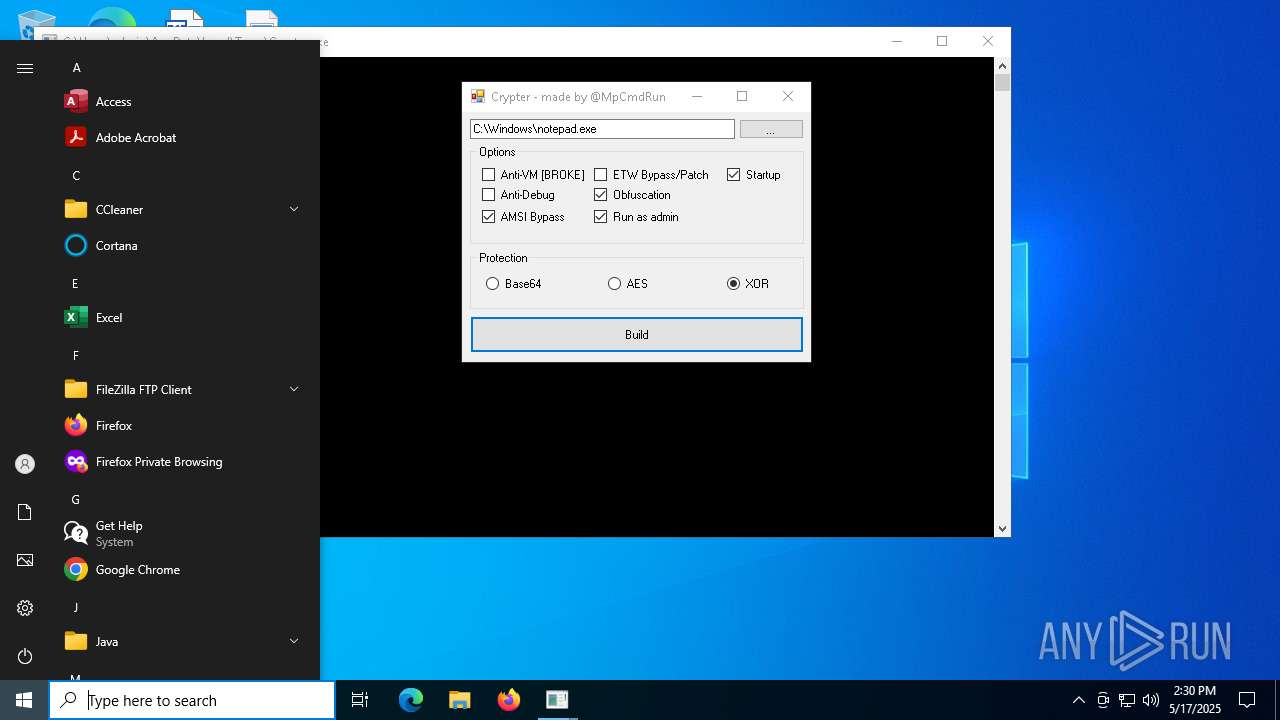The height and width of the screenshot is (720, 1280).
Task: Open Documents from the Start sidebar
Action: click(x=25, y=512)
